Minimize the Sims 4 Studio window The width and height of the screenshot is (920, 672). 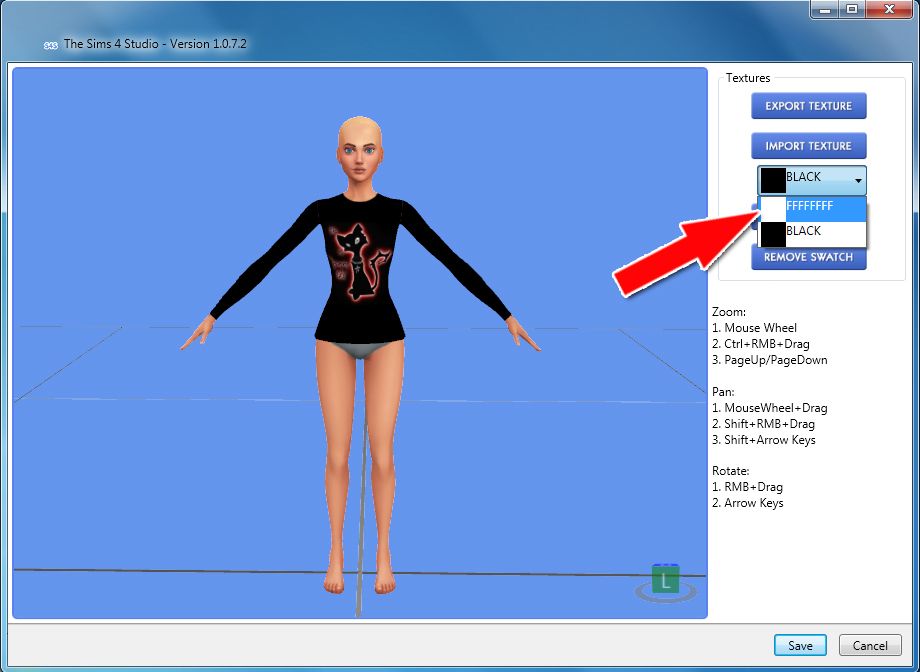click(825, 9)
